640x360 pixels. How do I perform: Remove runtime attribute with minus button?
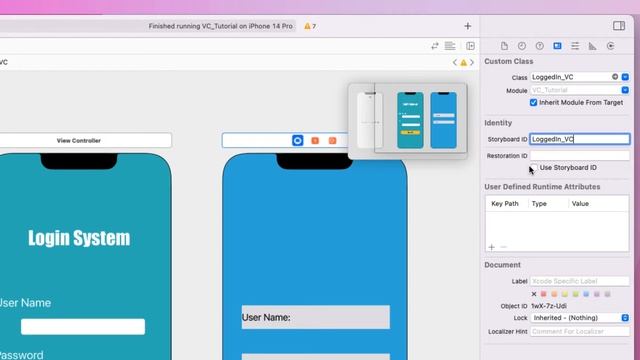click(x=503, y=247)
